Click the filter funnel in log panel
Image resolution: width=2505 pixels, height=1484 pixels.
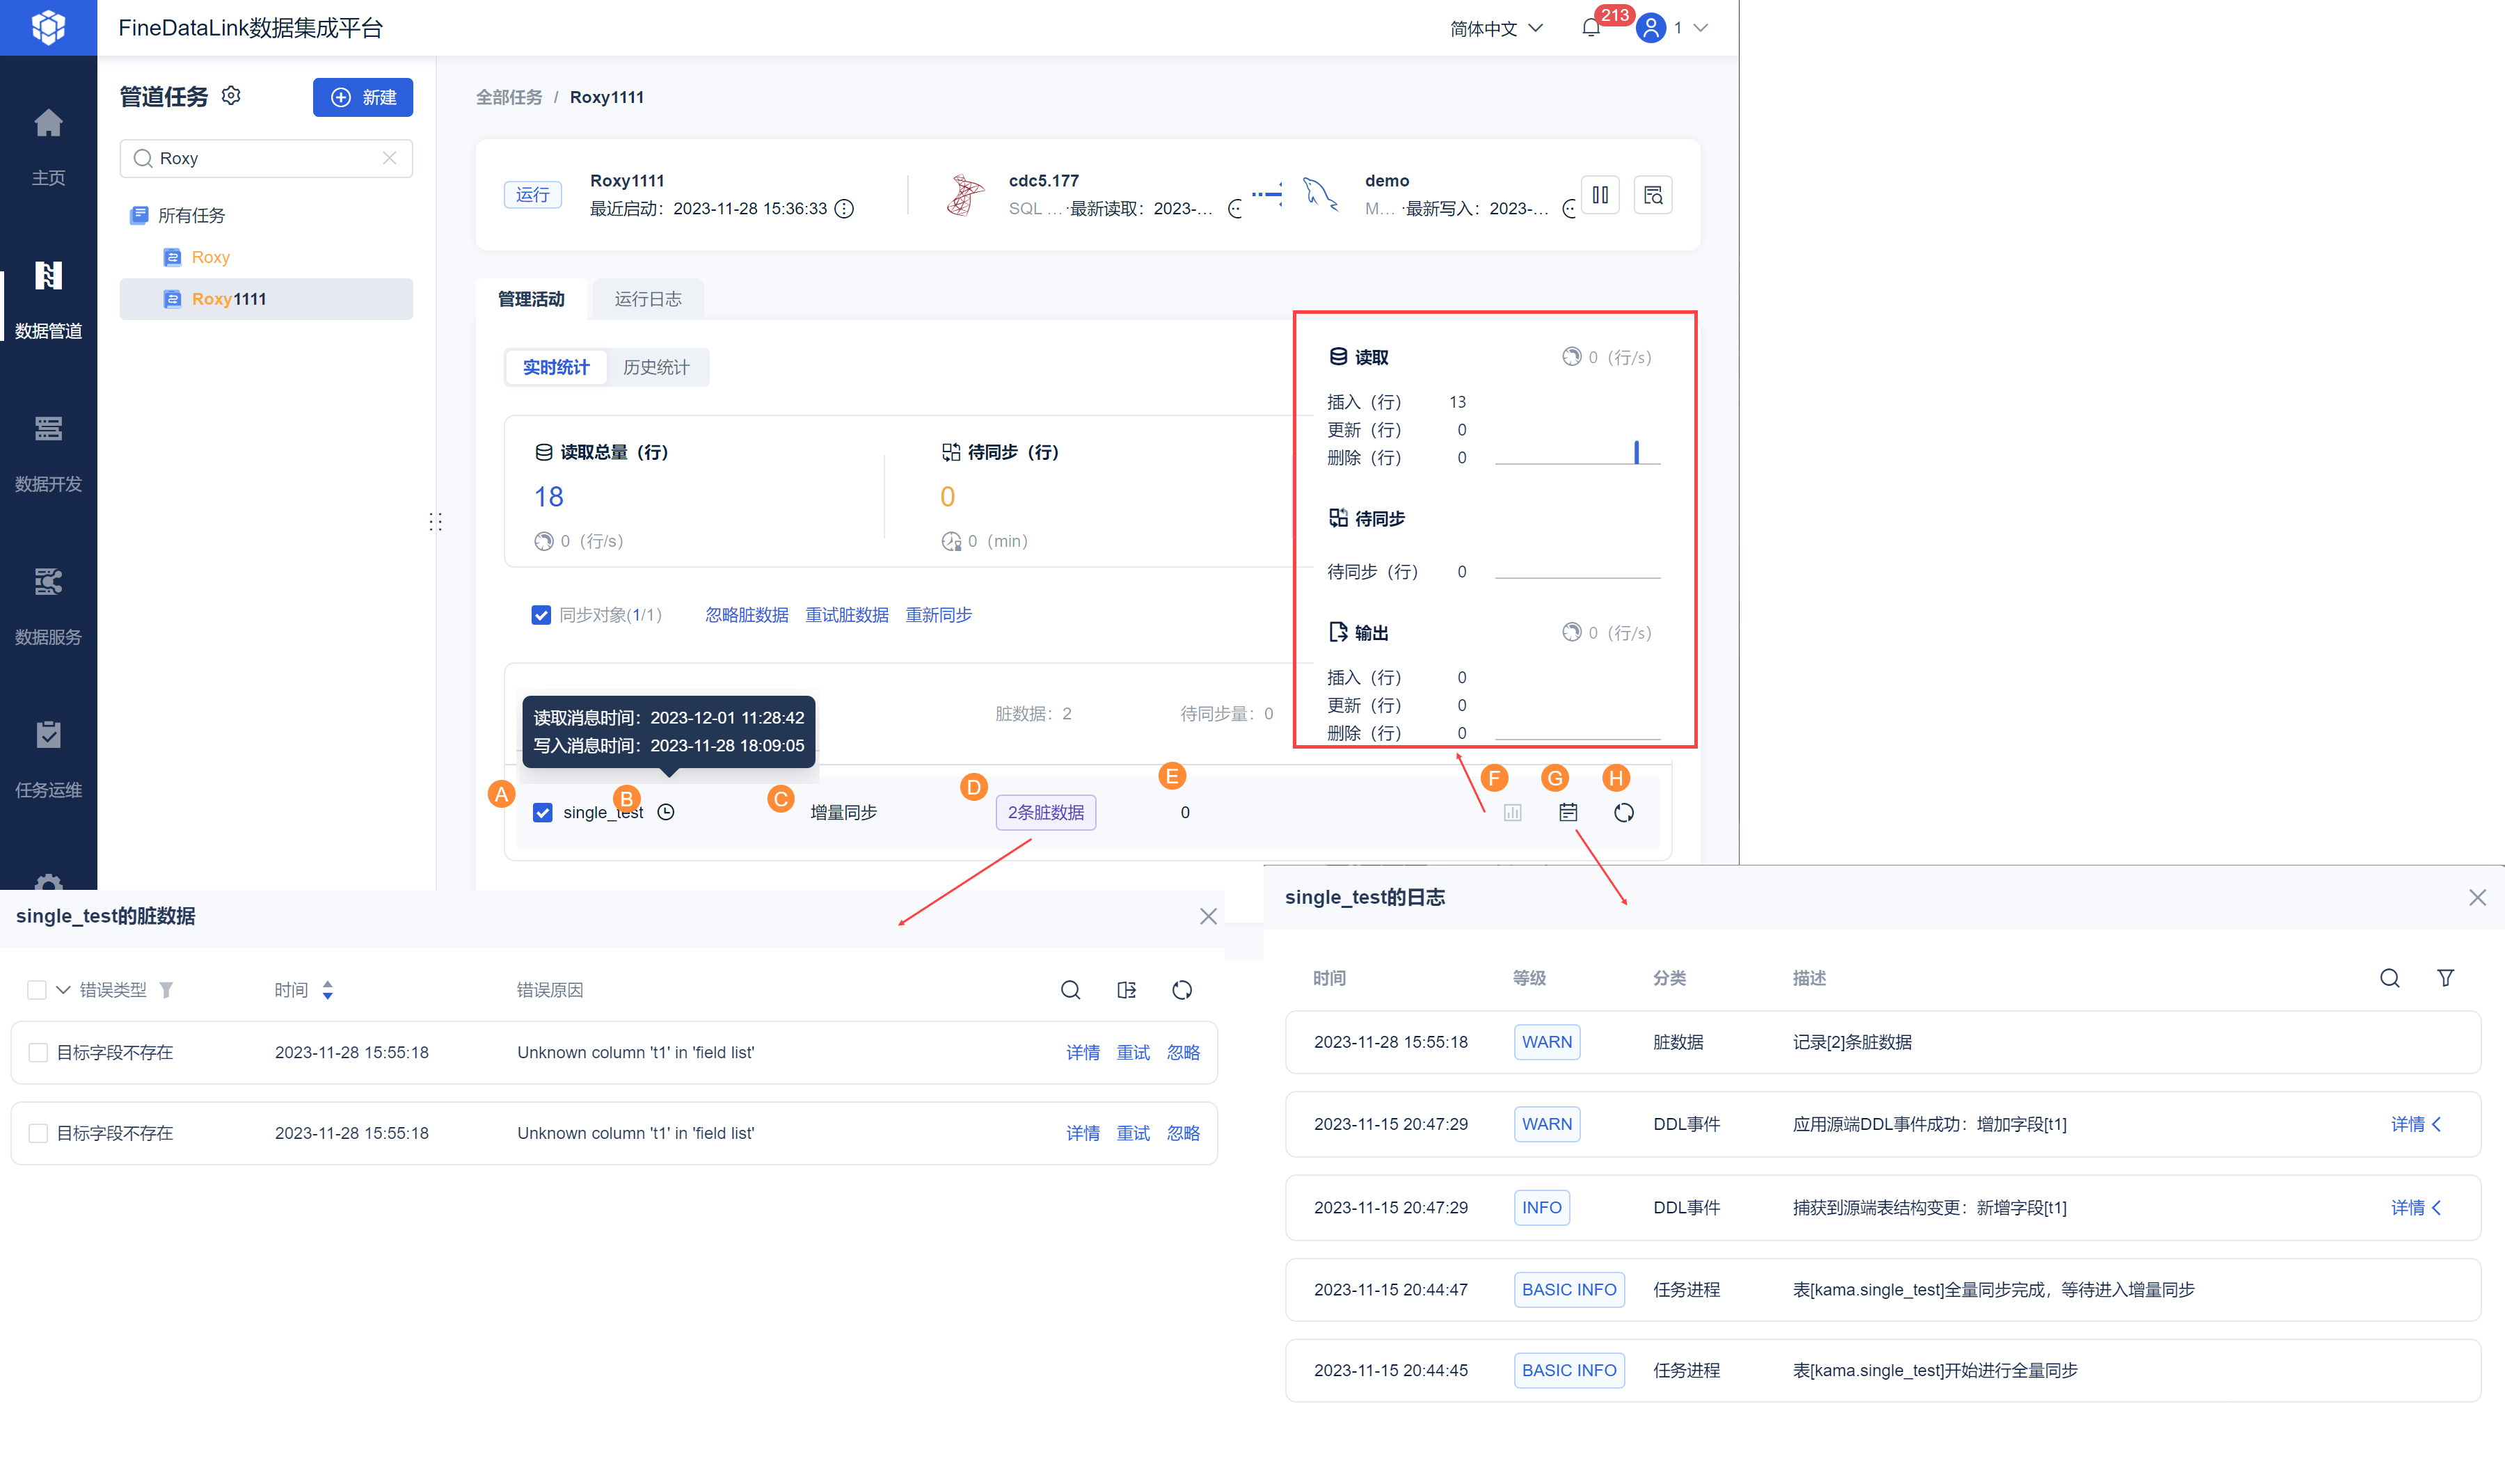click(2445, 978)
